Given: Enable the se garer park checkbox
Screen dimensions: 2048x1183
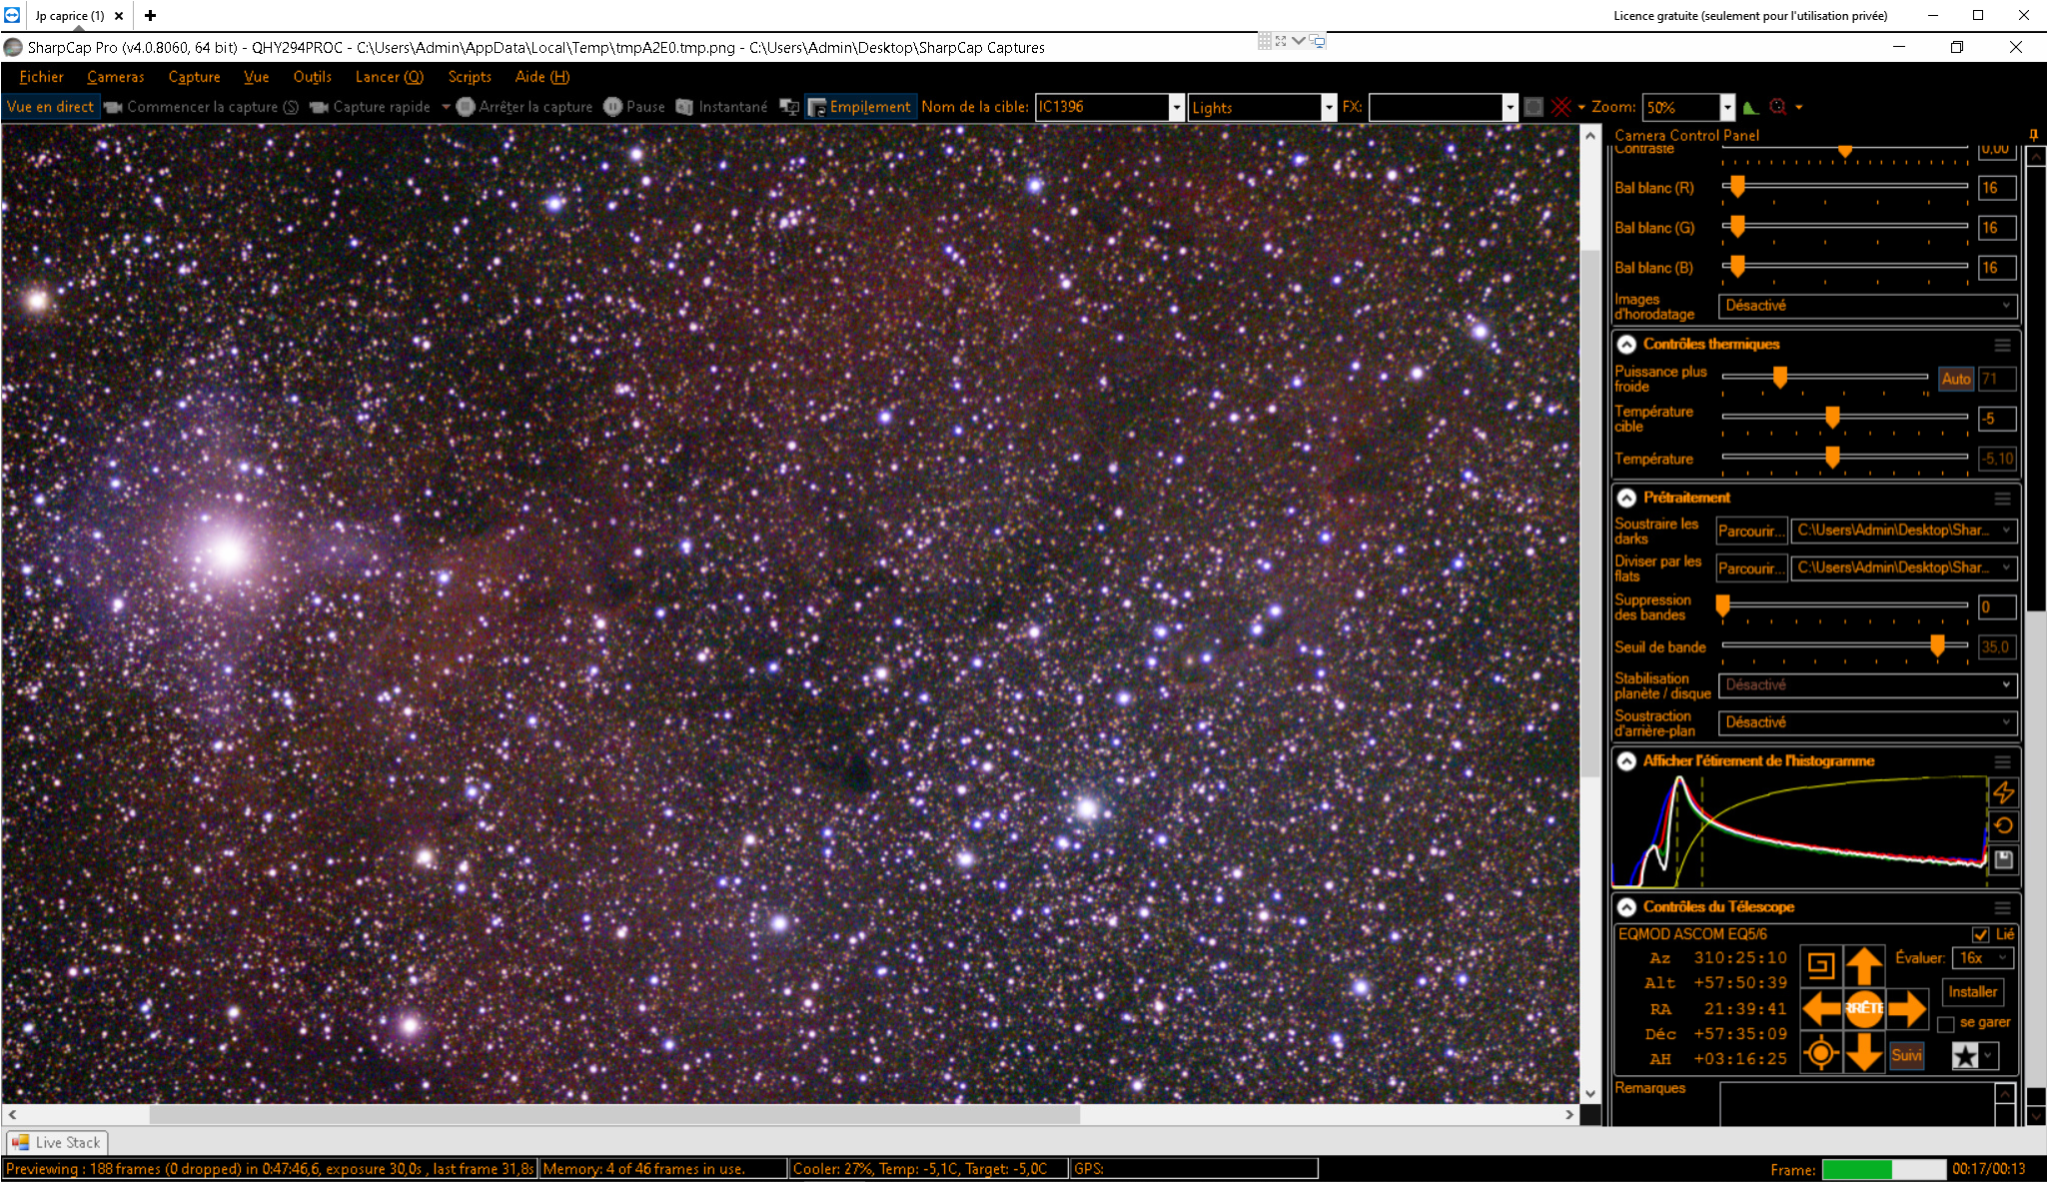Looking at the screenshot, I should tap(1946, 1024).
